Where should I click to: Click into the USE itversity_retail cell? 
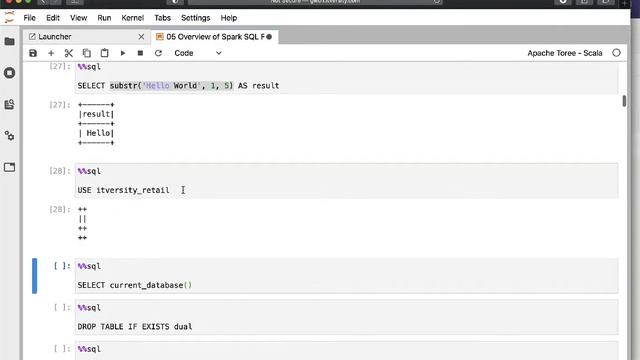coord(347,181)
